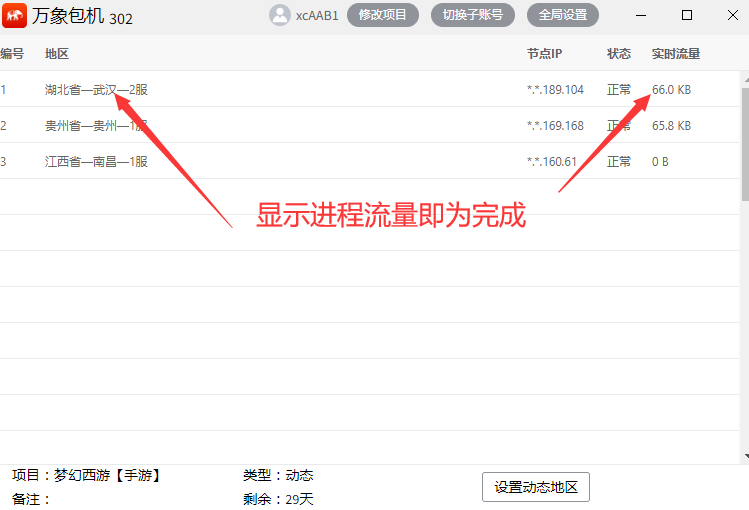
Task: Click node IP *.*.169.168
Action: click(x=555, y=126)
